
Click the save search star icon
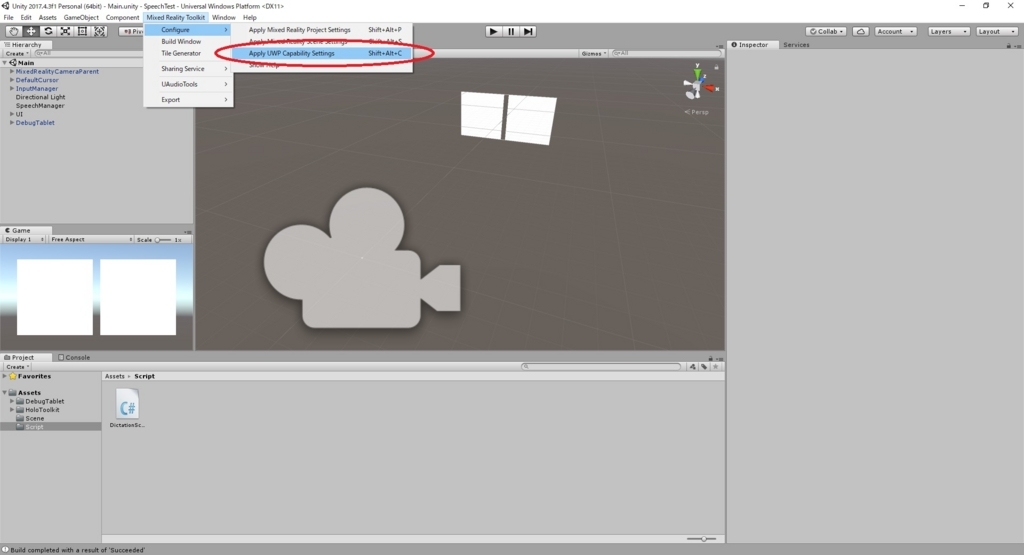click(716, 367)
